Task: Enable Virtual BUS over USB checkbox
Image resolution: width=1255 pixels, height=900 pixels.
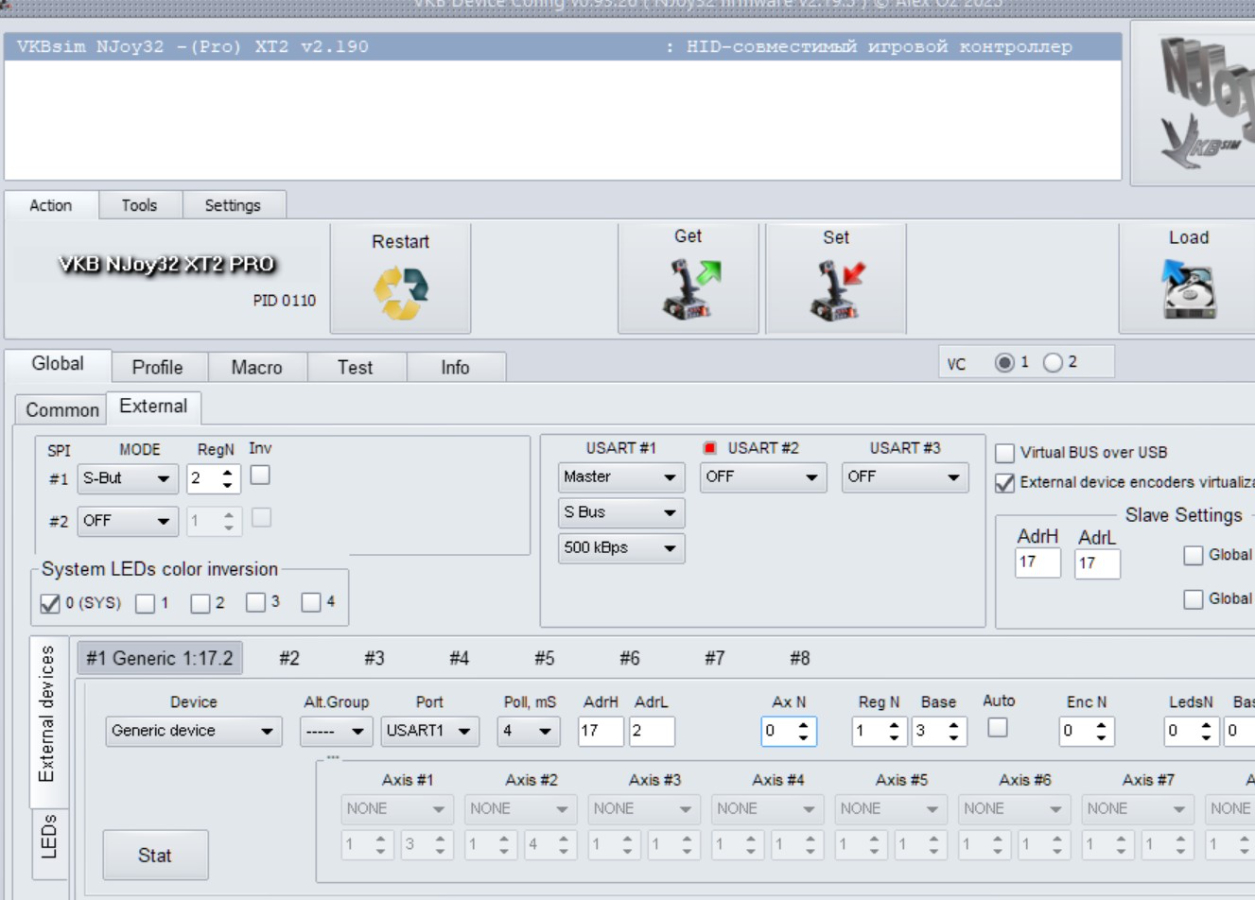Action: point(1005,452)
